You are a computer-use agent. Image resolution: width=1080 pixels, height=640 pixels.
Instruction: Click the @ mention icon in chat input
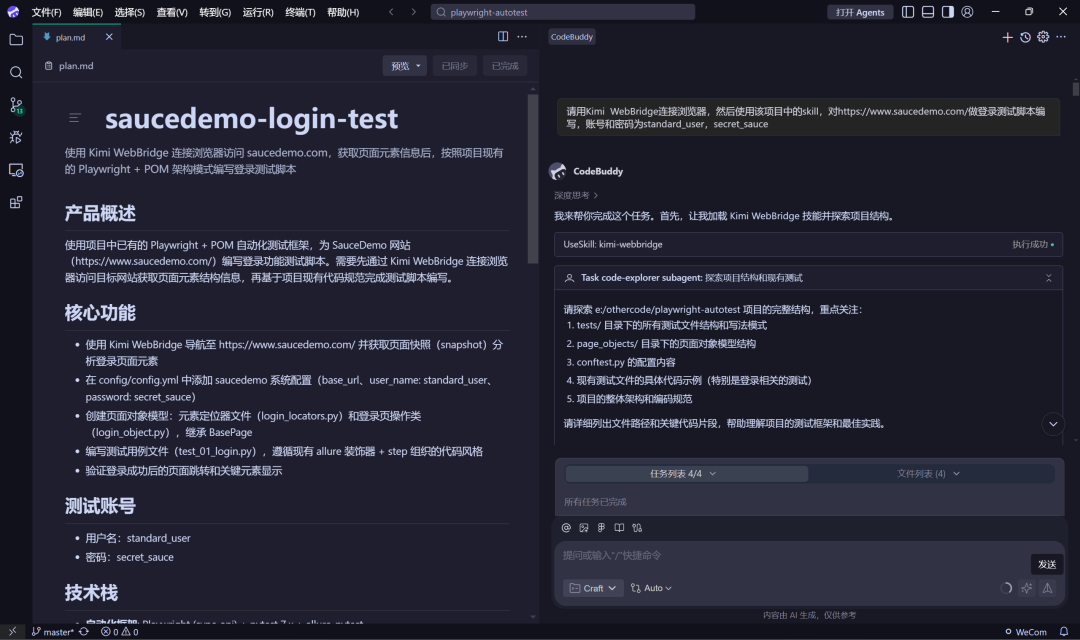(x=566, y=528)
